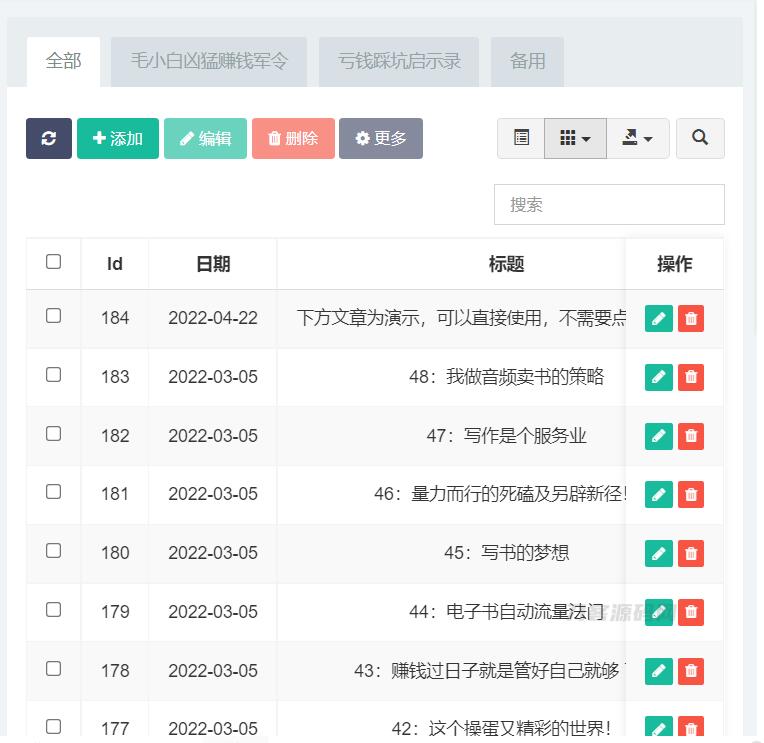The image size is (764, 743).
Task: Mark the checkbox for row 177
Action: point(53,726)
